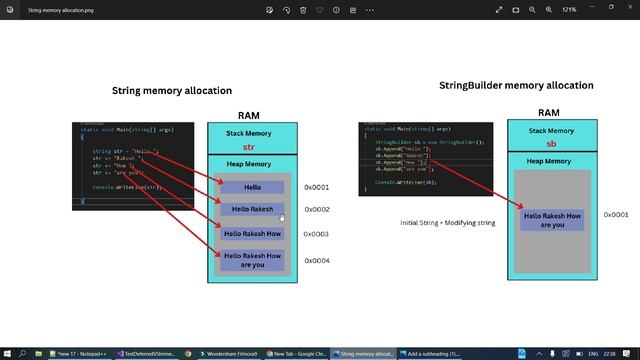Click address label 0x0002
This screenshot has height=360, width=640.
317,209
